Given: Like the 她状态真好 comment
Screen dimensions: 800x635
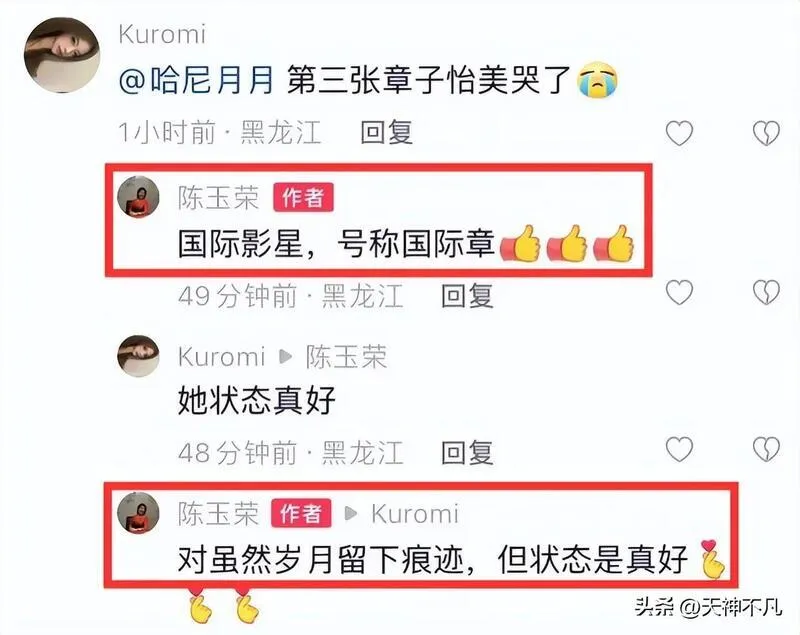Looking at the screenshot, I should tap(680, 449).
